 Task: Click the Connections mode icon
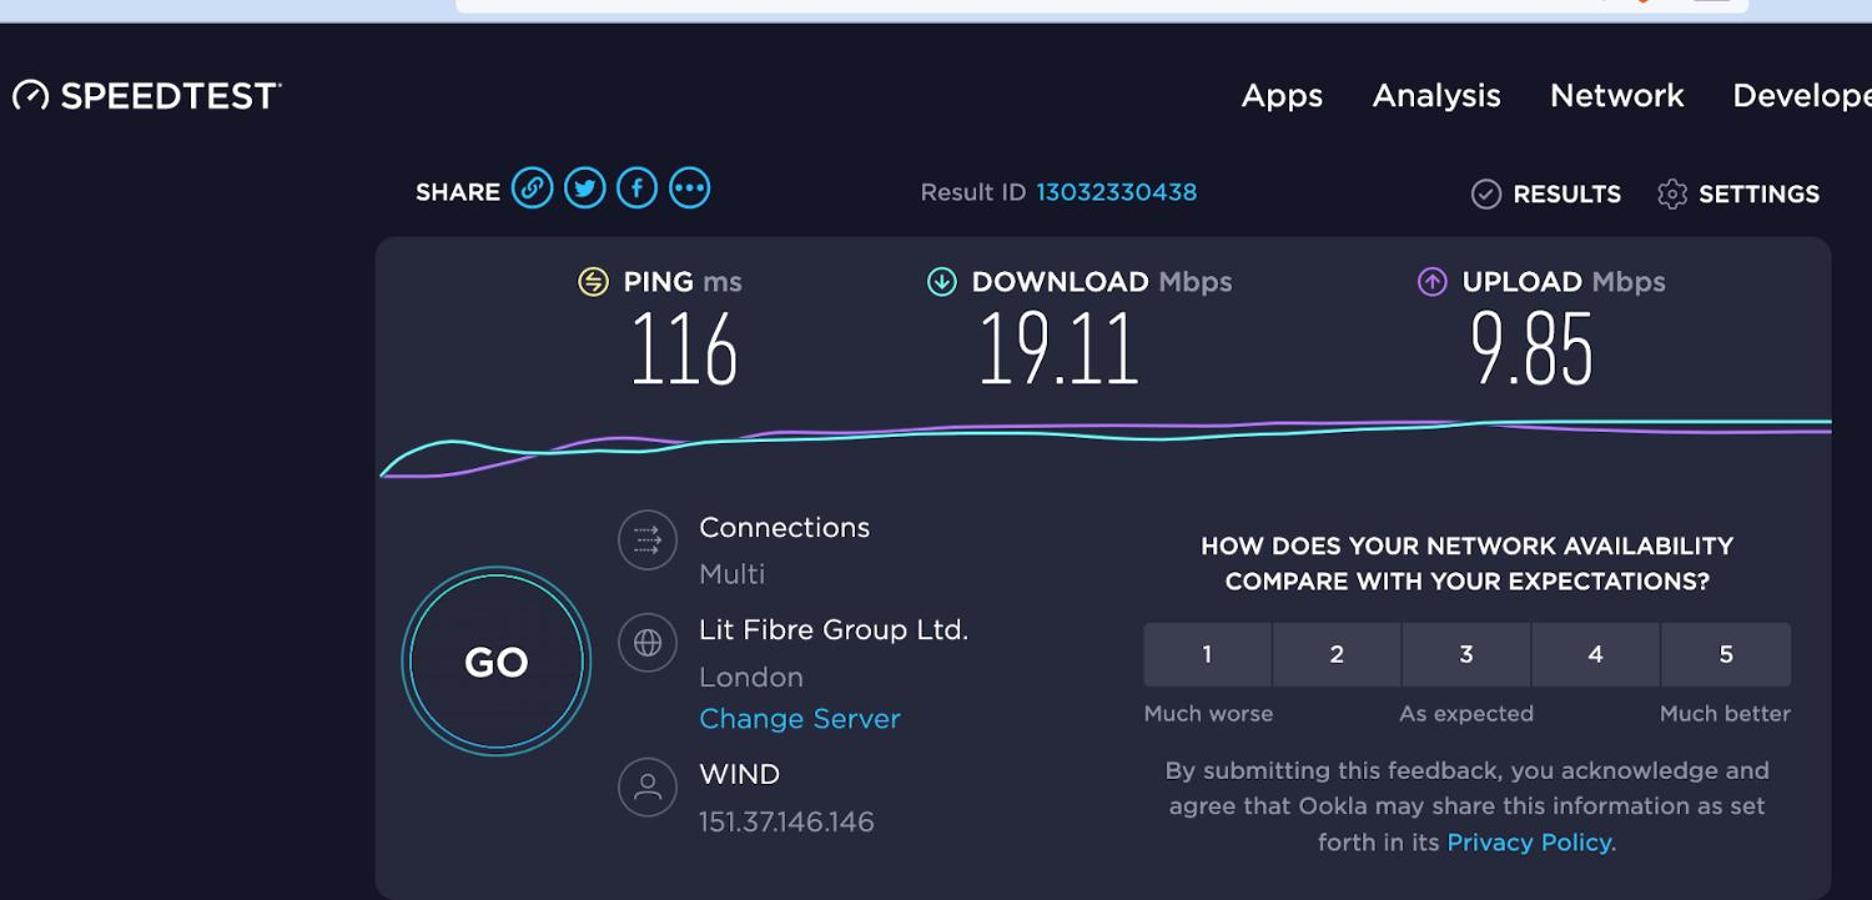pyautogui.click(x=648, y=540)
